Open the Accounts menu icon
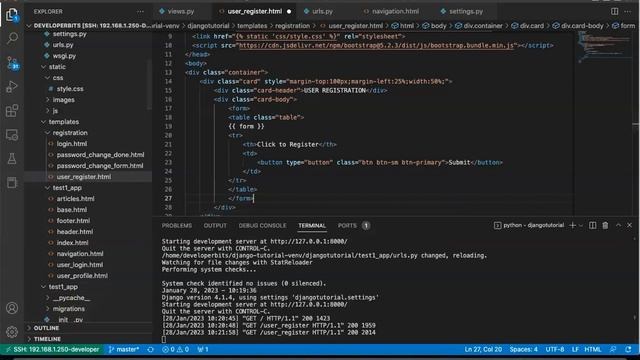Screen dimensions: 640x360 pos(12,308)
